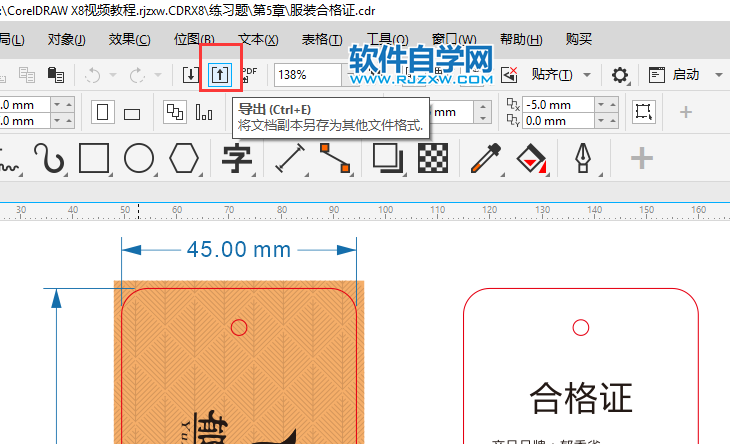Select the Parallel Dimension tool
The height and width of the screenshot is (444, 730).
pyautogui.click(x=290, y=158)
